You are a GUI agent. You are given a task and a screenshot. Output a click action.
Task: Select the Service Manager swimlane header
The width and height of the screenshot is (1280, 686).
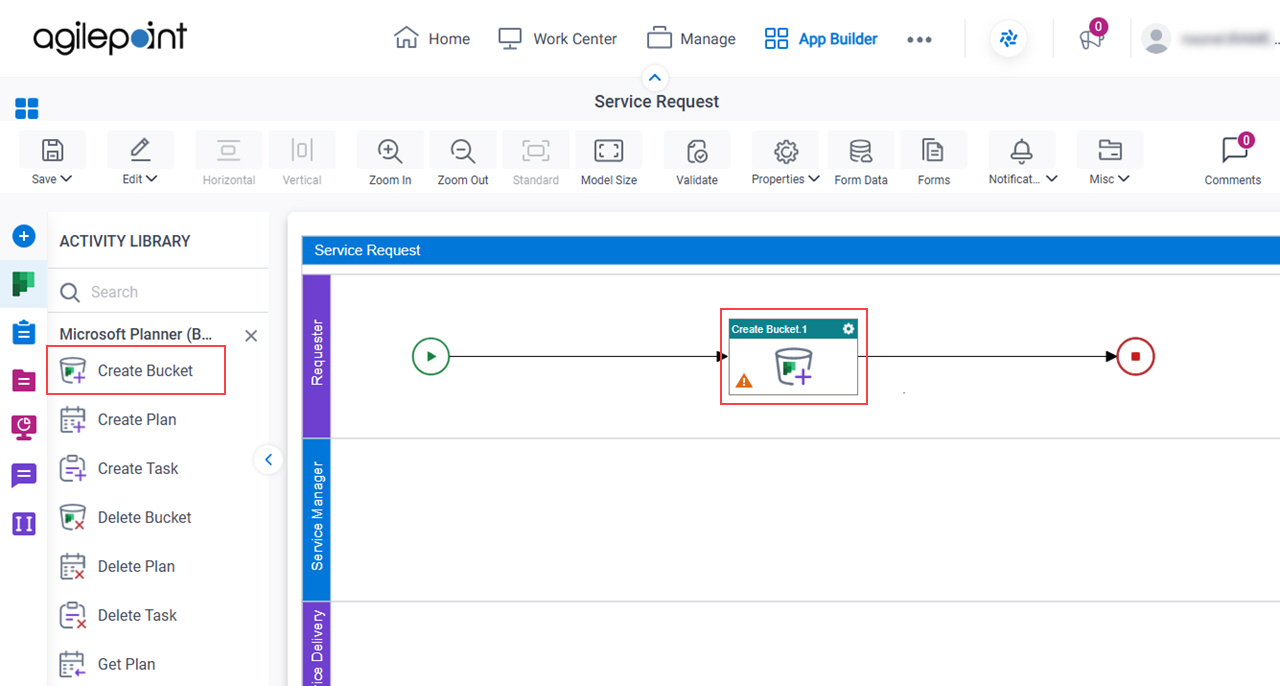click(x=316, y=519)
